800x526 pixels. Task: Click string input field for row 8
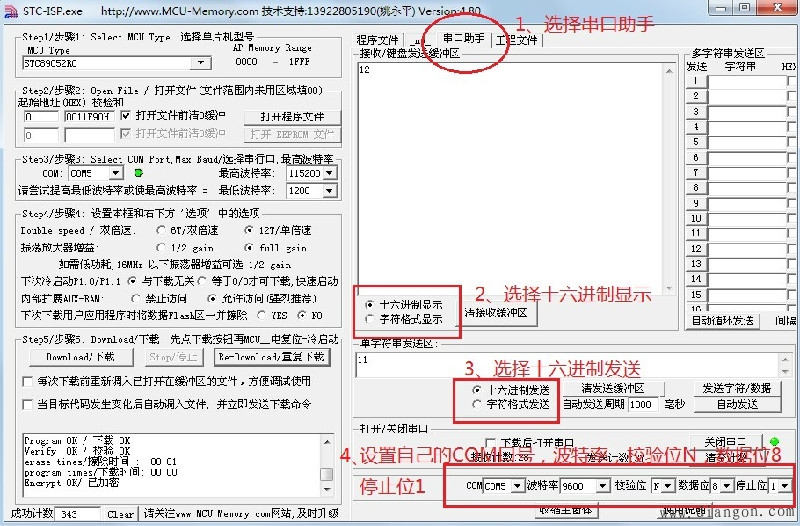click(x=747, y=188)
